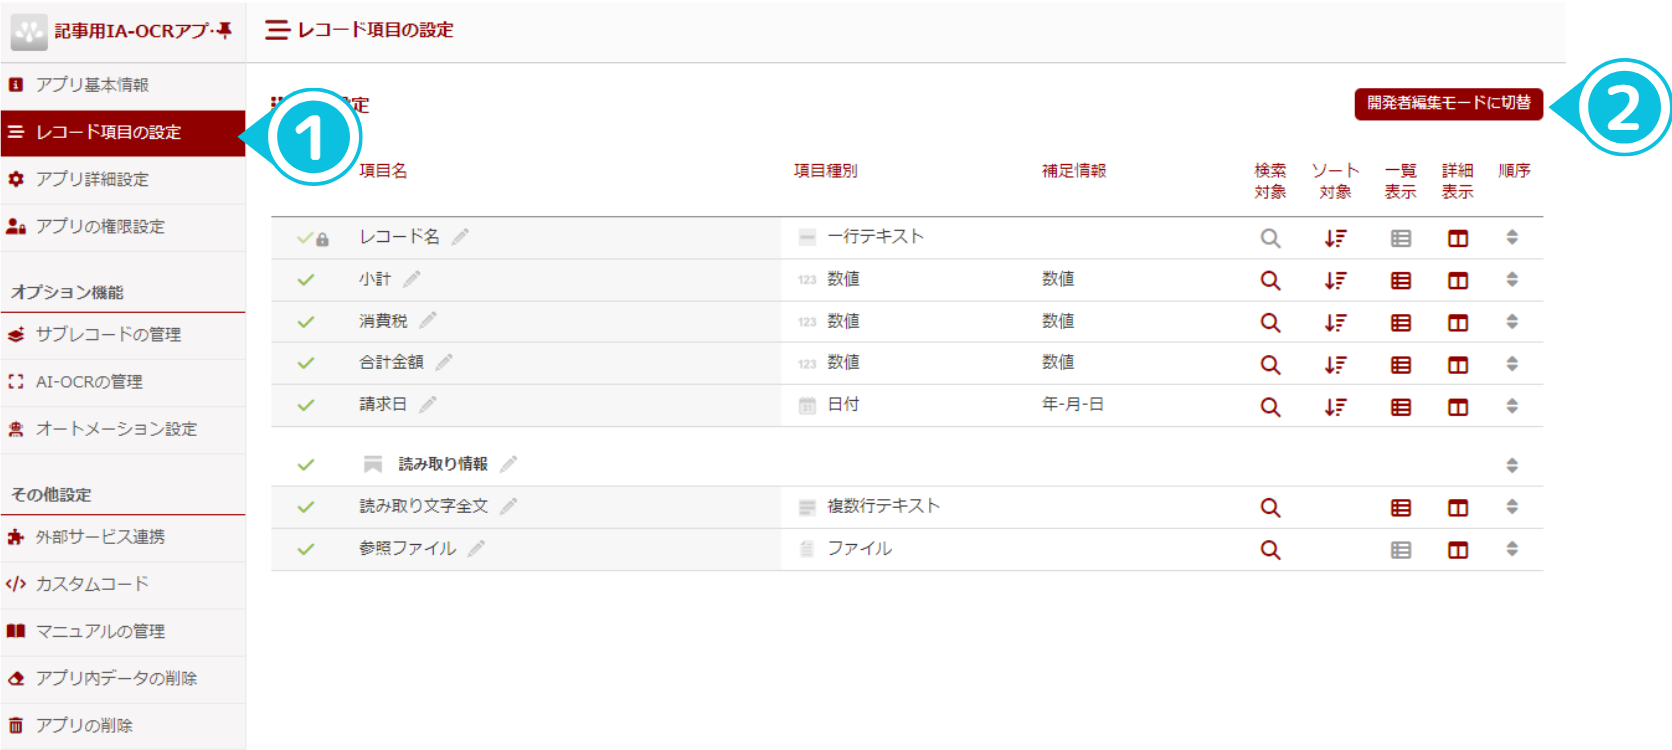Toggle the search target icon for the 参照ファイル row
The width and height of the screenshot is (1672, 750).
pyautogui.click(x=1270, y=549)
